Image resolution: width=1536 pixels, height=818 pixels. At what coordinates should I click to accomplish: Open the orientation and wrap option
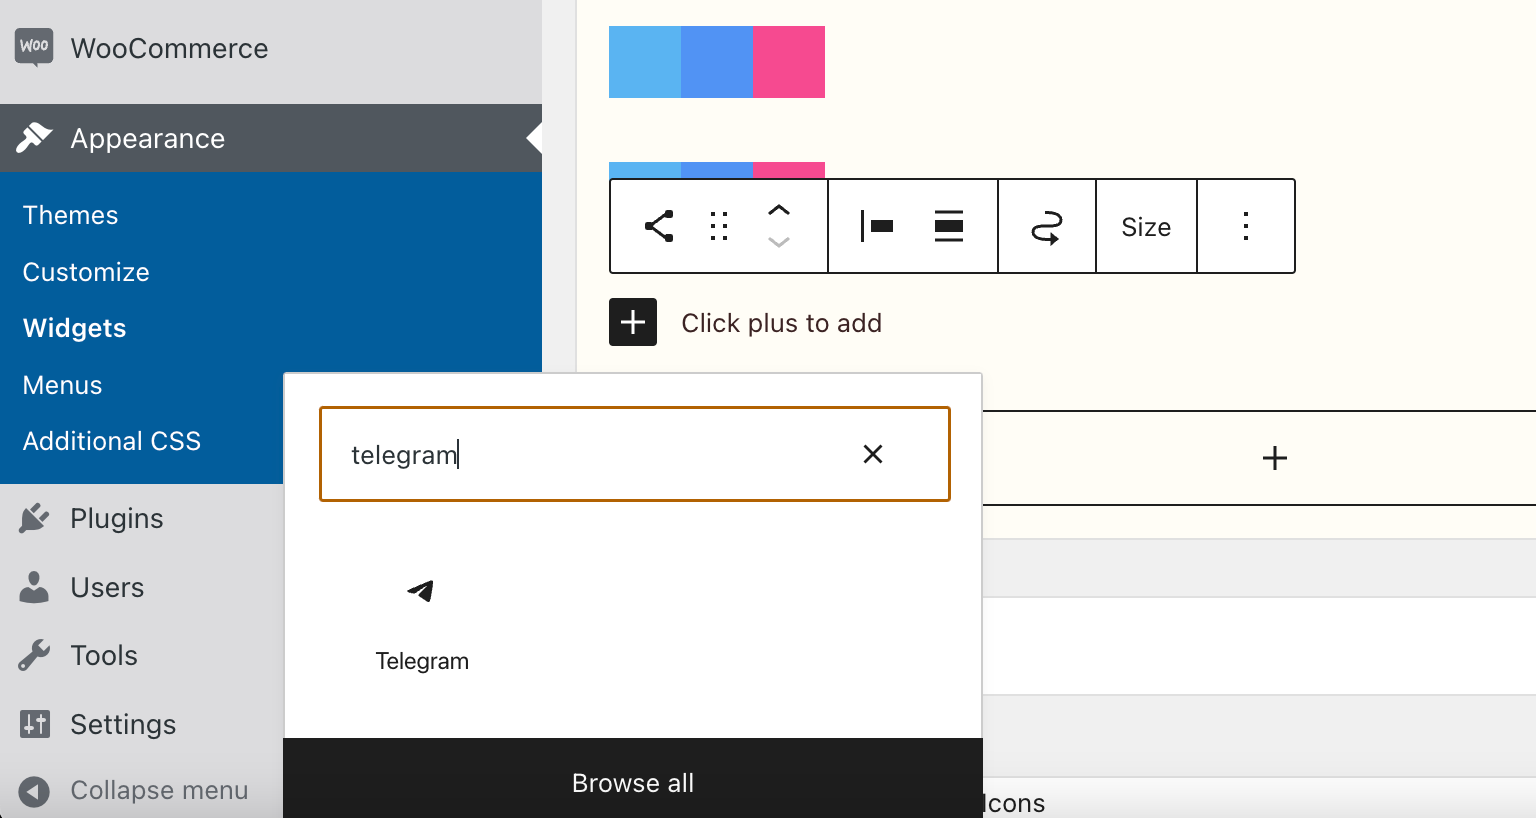click(x=1047, y=226)
